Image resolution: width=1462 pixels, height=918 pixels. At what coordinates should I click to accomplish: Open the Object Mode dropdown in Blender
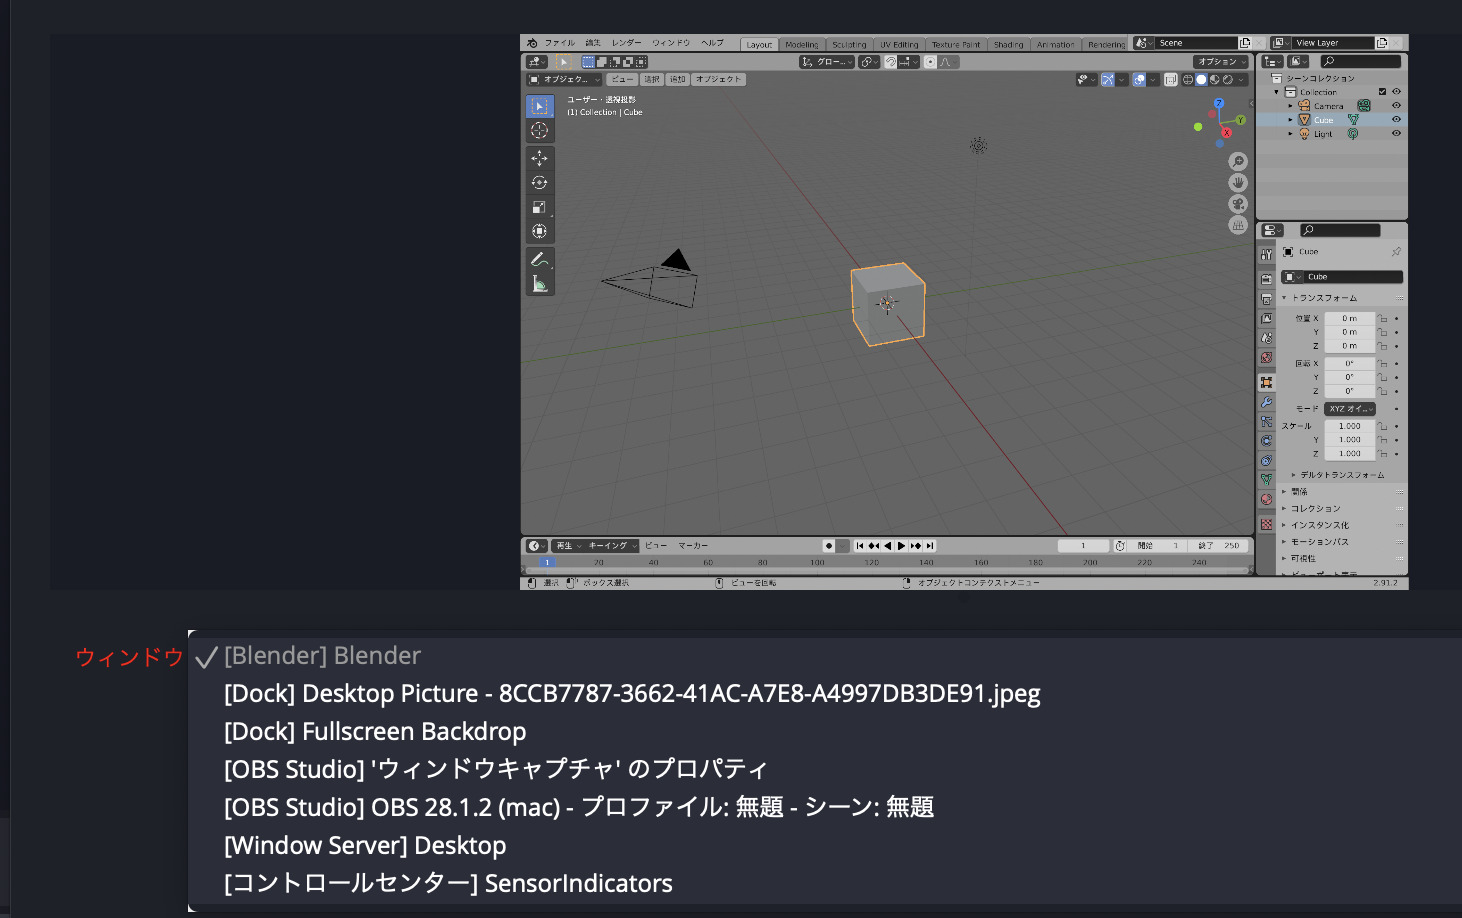565,80
